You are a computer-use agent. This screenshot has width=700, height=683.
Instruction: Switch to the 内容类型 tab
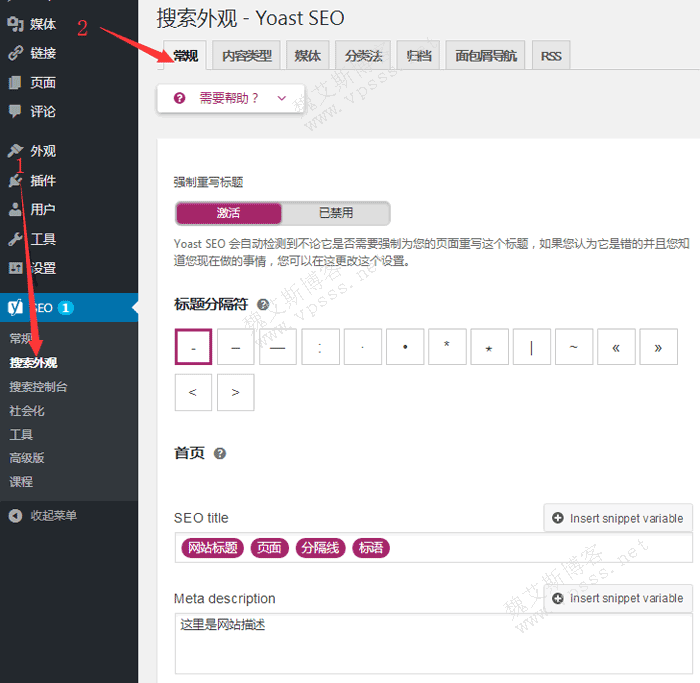click(x=246, y=56)
